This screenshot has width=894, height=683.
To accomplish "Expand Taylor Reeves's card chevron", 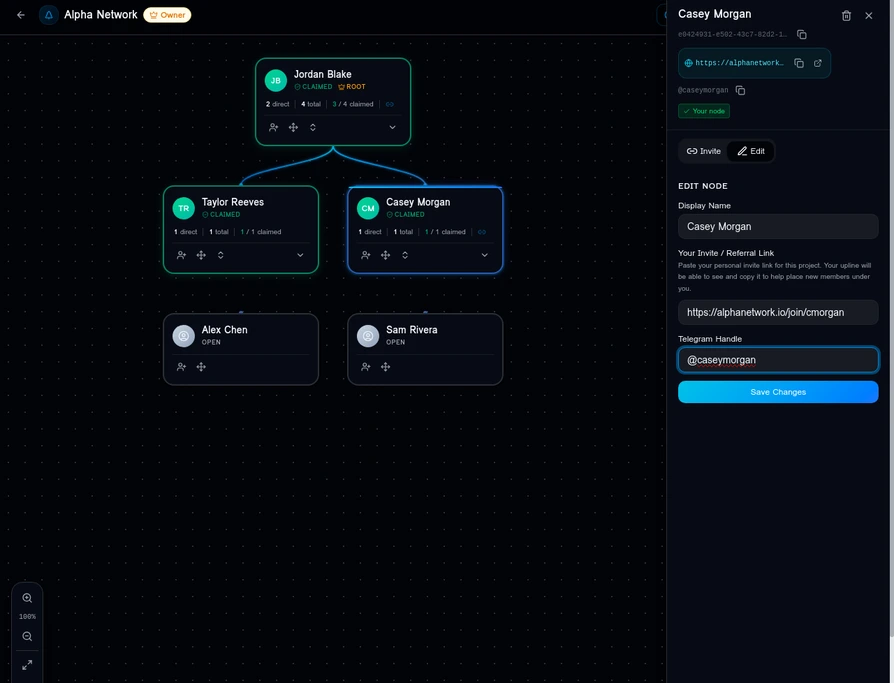I will [x=298, y=254].
